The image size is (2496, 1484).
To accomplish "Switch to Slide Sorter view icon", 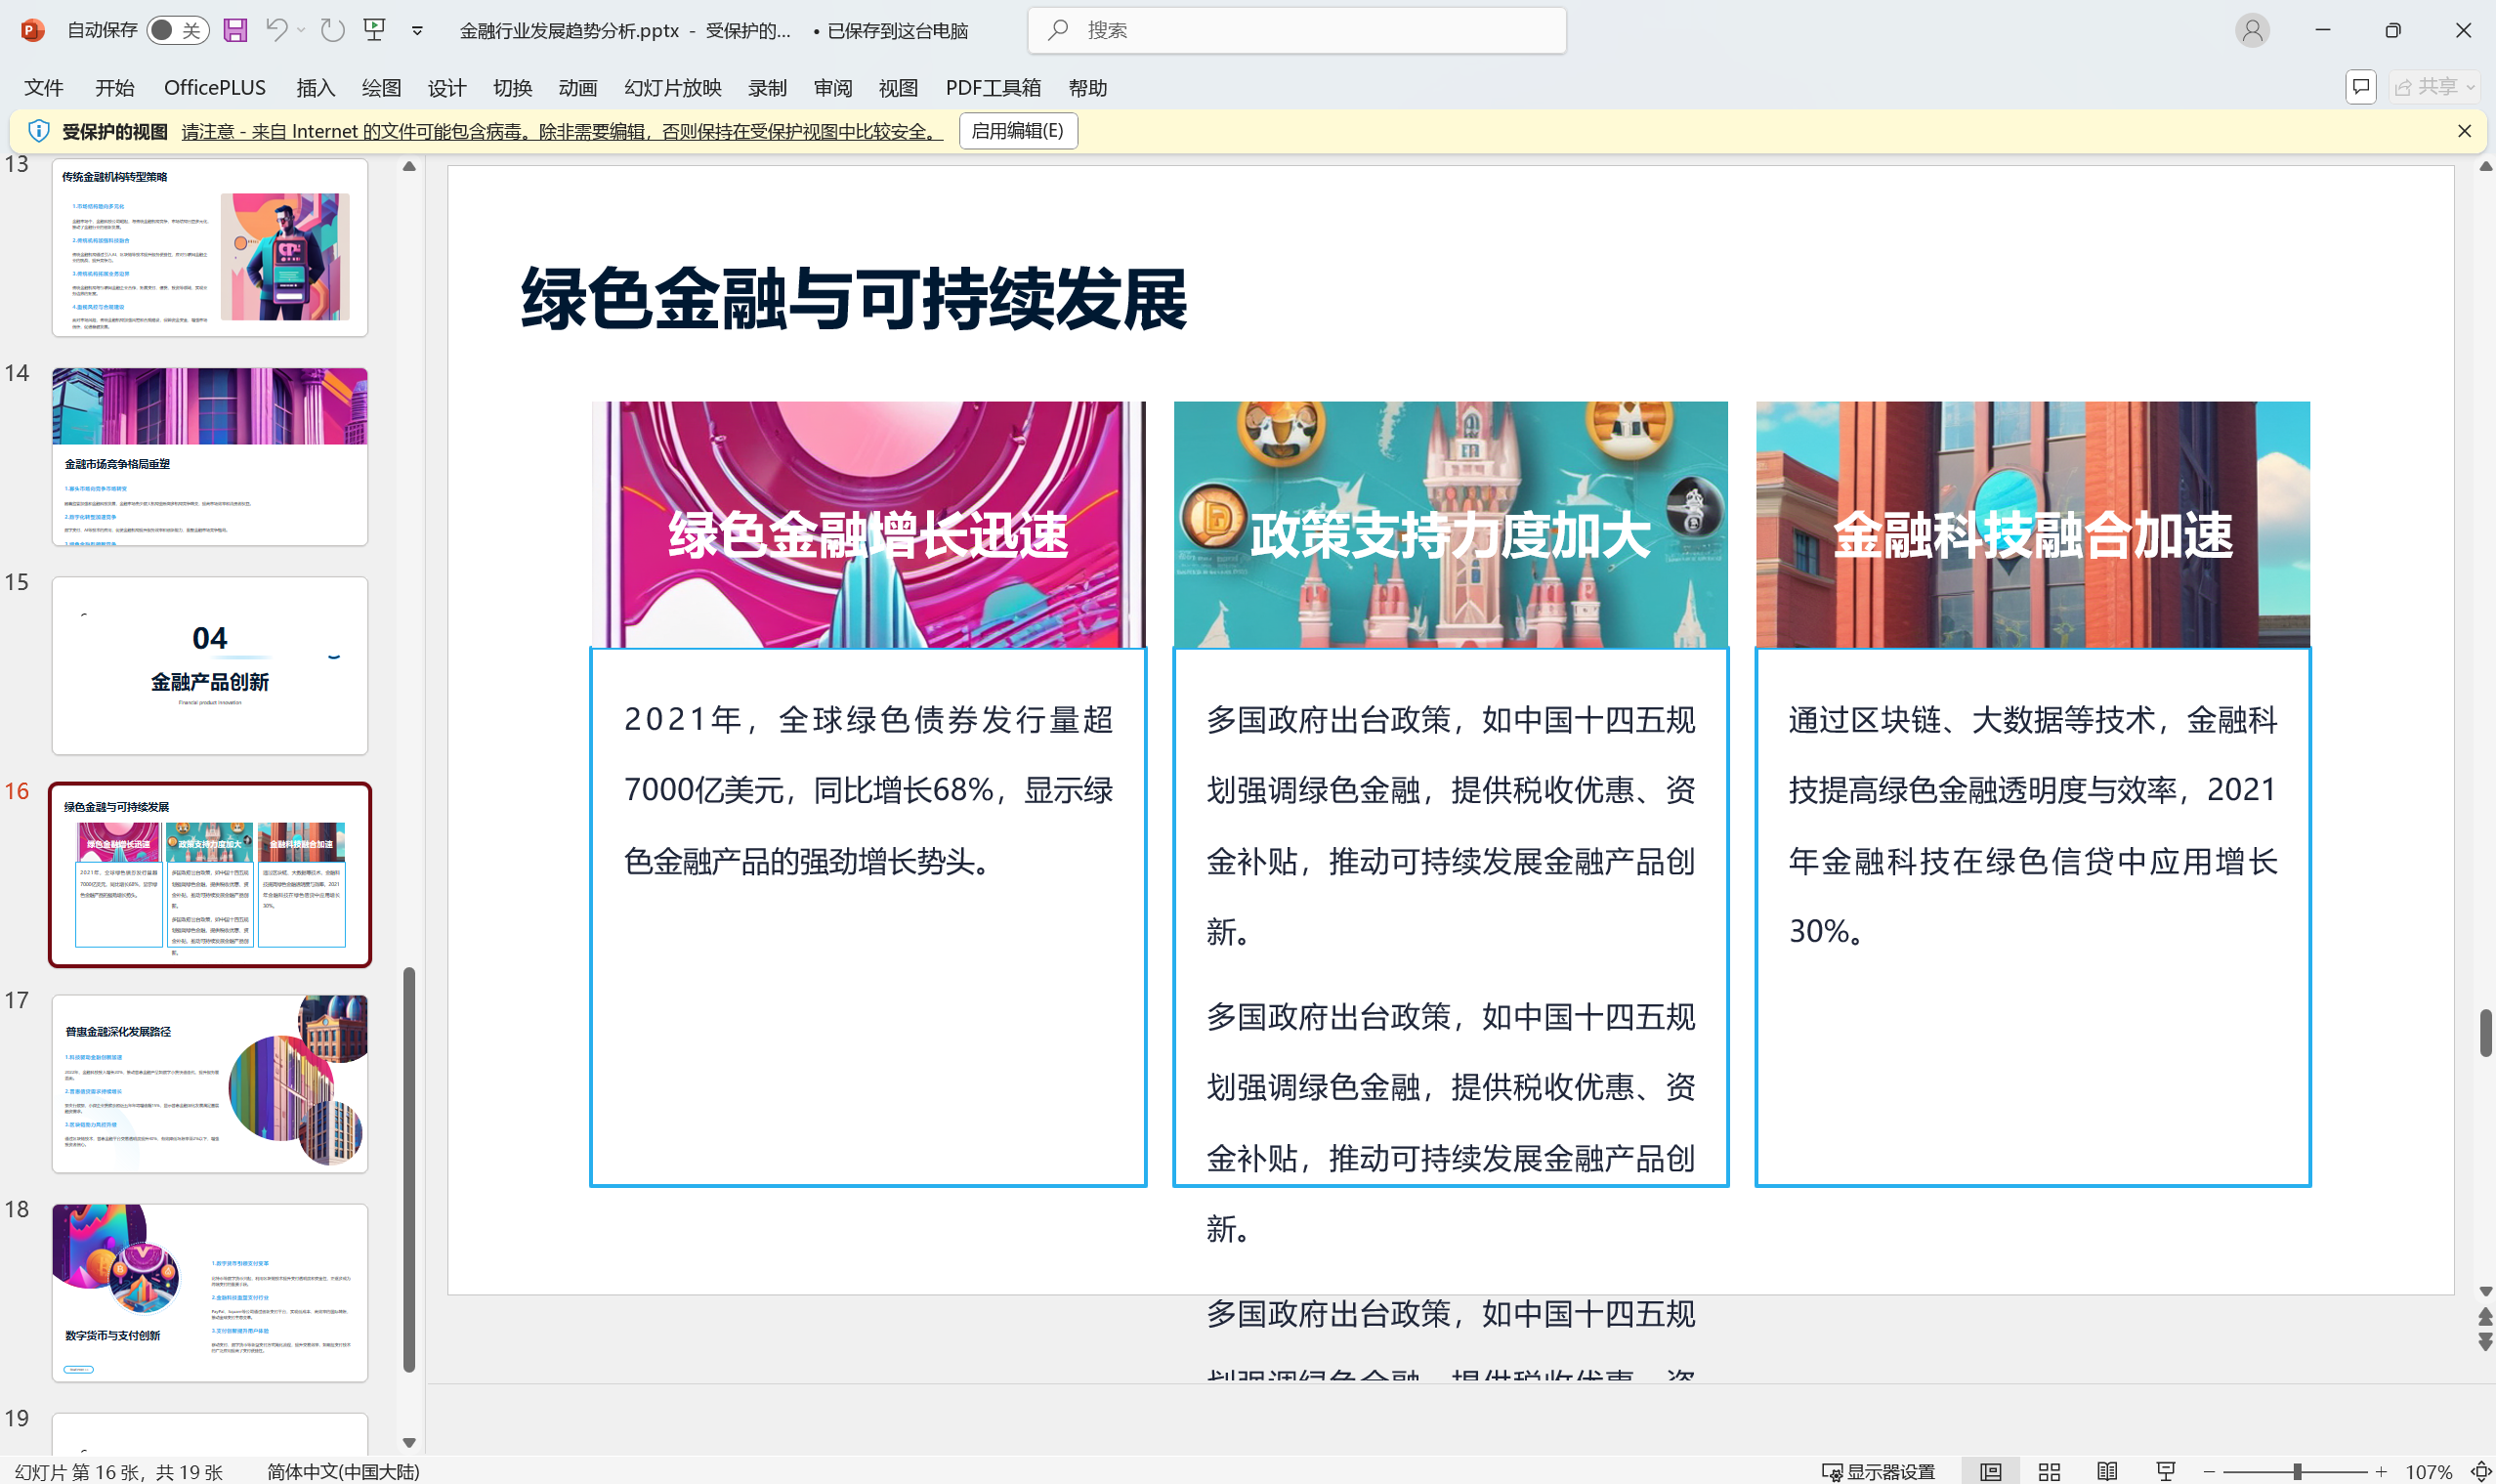I will pyautogui.click(x=2048, y=1471).
